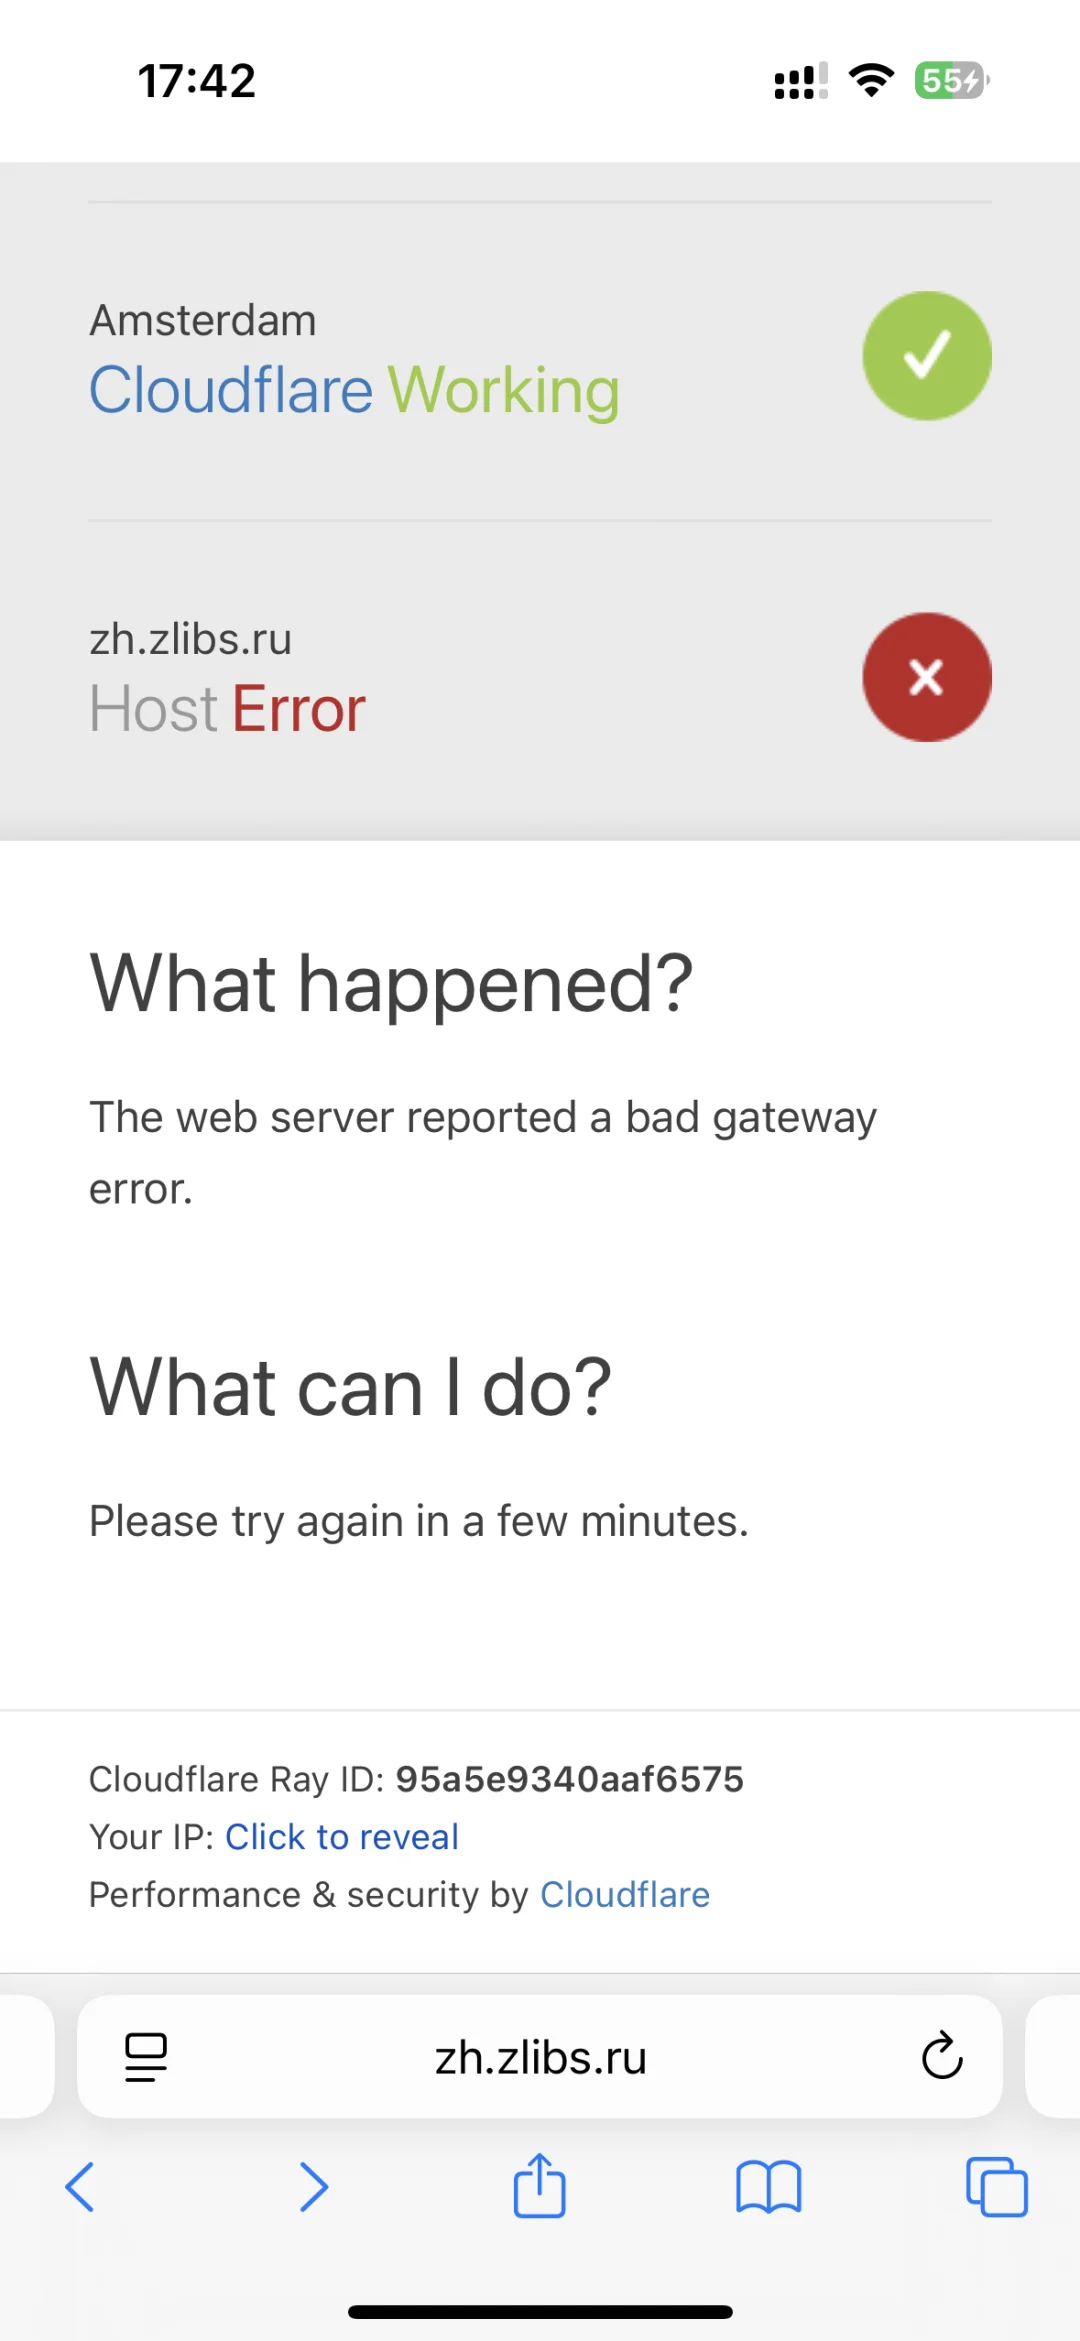The width and height of the screenshot is (1080, 2341).
Task: Tap Safari forward arrow
Action: coord(314,2187)
